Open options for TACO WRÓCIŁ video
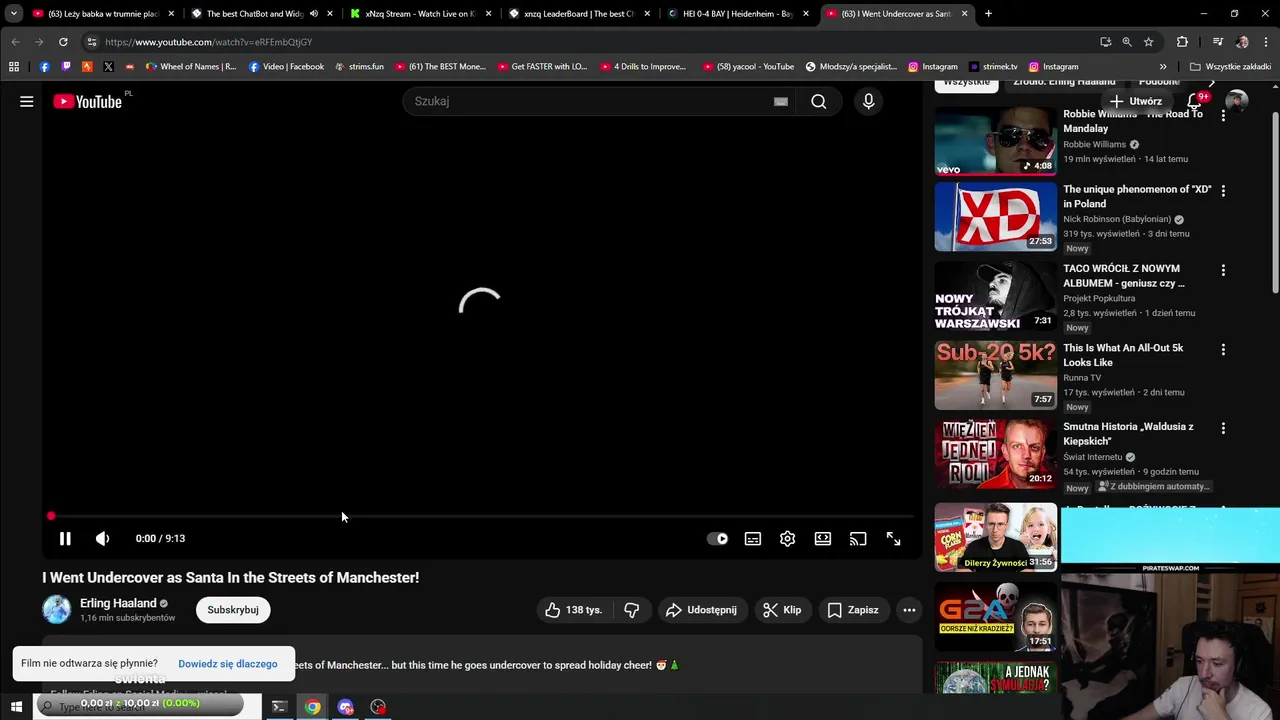 (x=1223, y=270)
